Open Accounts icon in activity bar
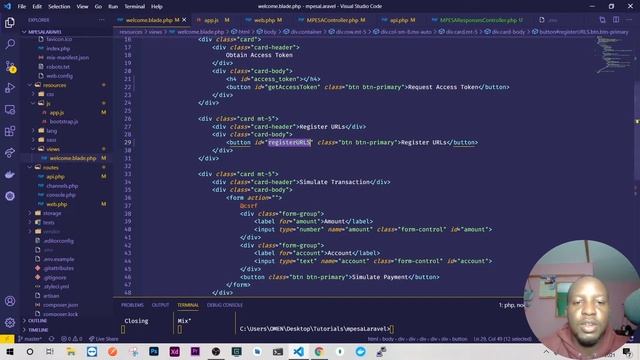Image resolution: width=640 pixels, height=360 pixels. tap(10, 301)
